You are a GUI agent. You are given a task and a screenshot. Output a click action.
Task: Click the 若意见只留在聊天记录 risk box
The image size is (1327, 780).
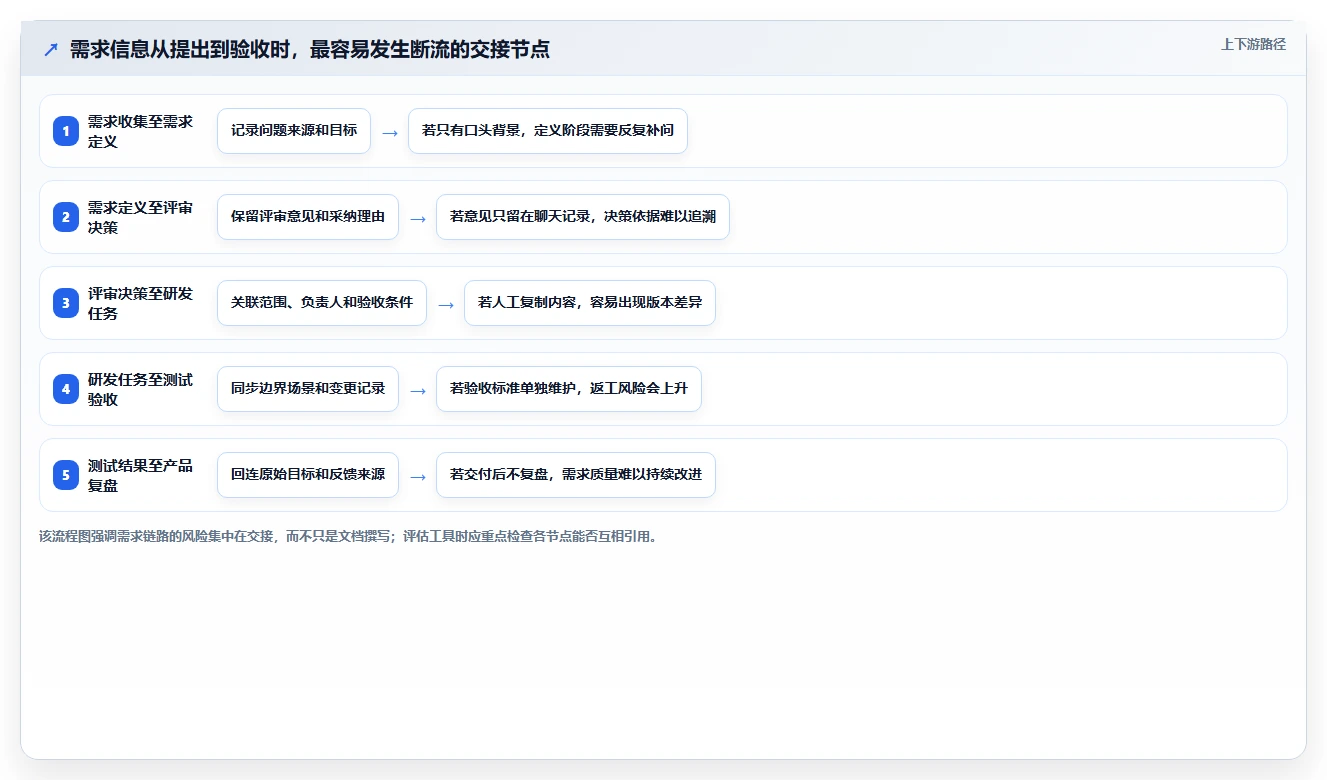pyautogui.click(x=583, y=217)
